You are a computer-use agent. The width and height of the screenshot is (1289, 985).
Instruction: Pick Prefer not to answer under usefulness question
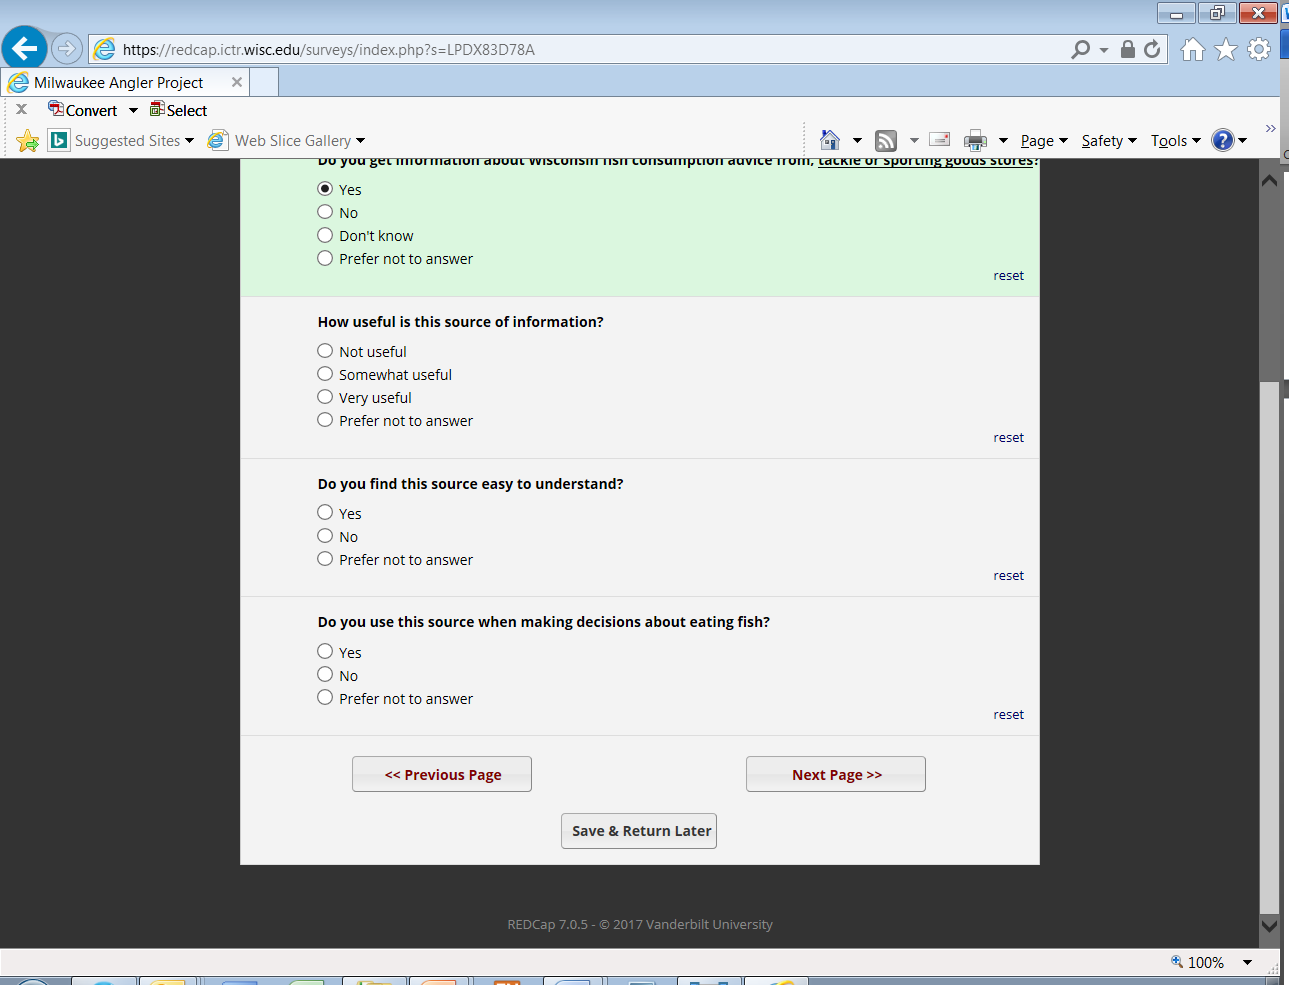[x=325, y=419]
